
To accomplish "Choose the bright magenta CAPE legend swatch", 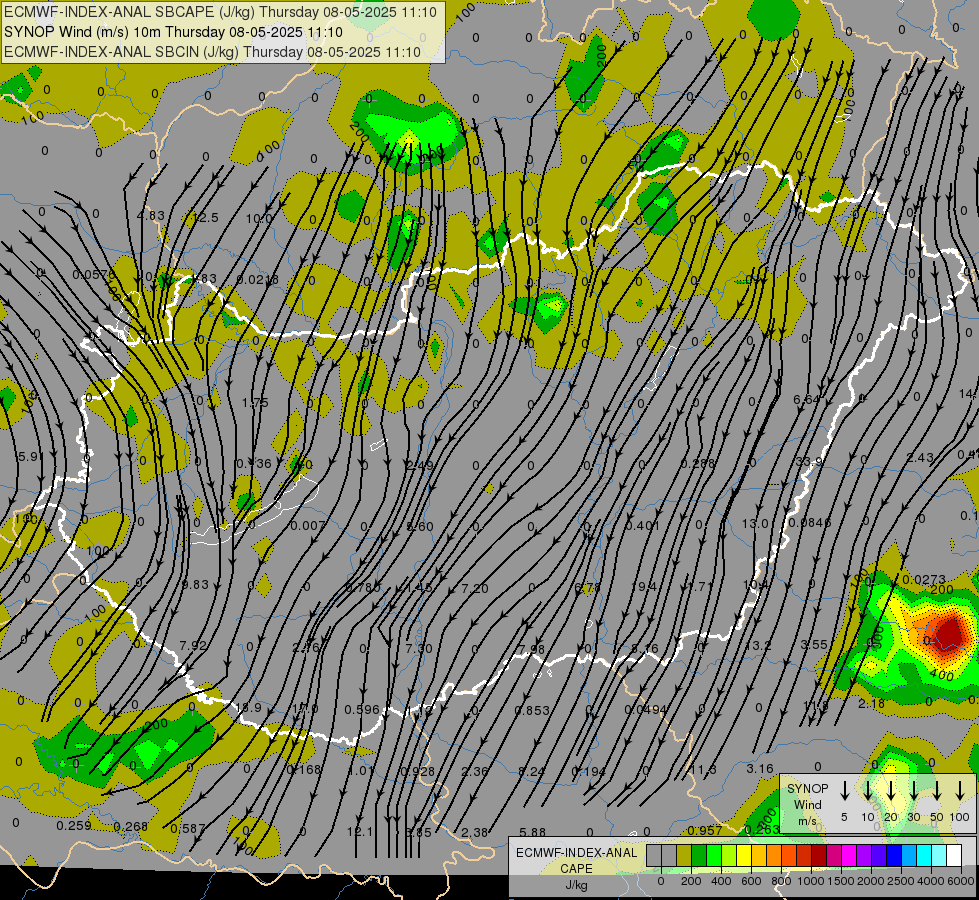I will (x=849, y=856).
